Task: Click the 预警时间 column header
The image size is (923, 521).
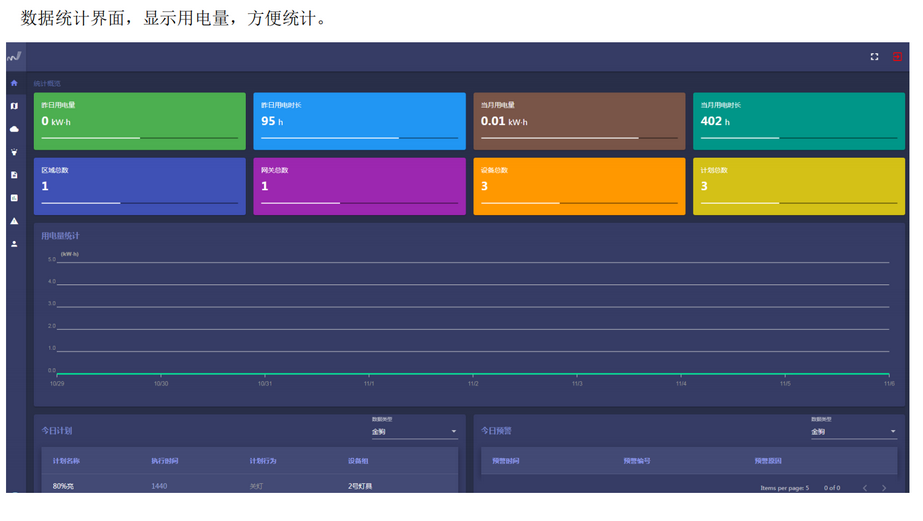Action: [x=505, y=461]
